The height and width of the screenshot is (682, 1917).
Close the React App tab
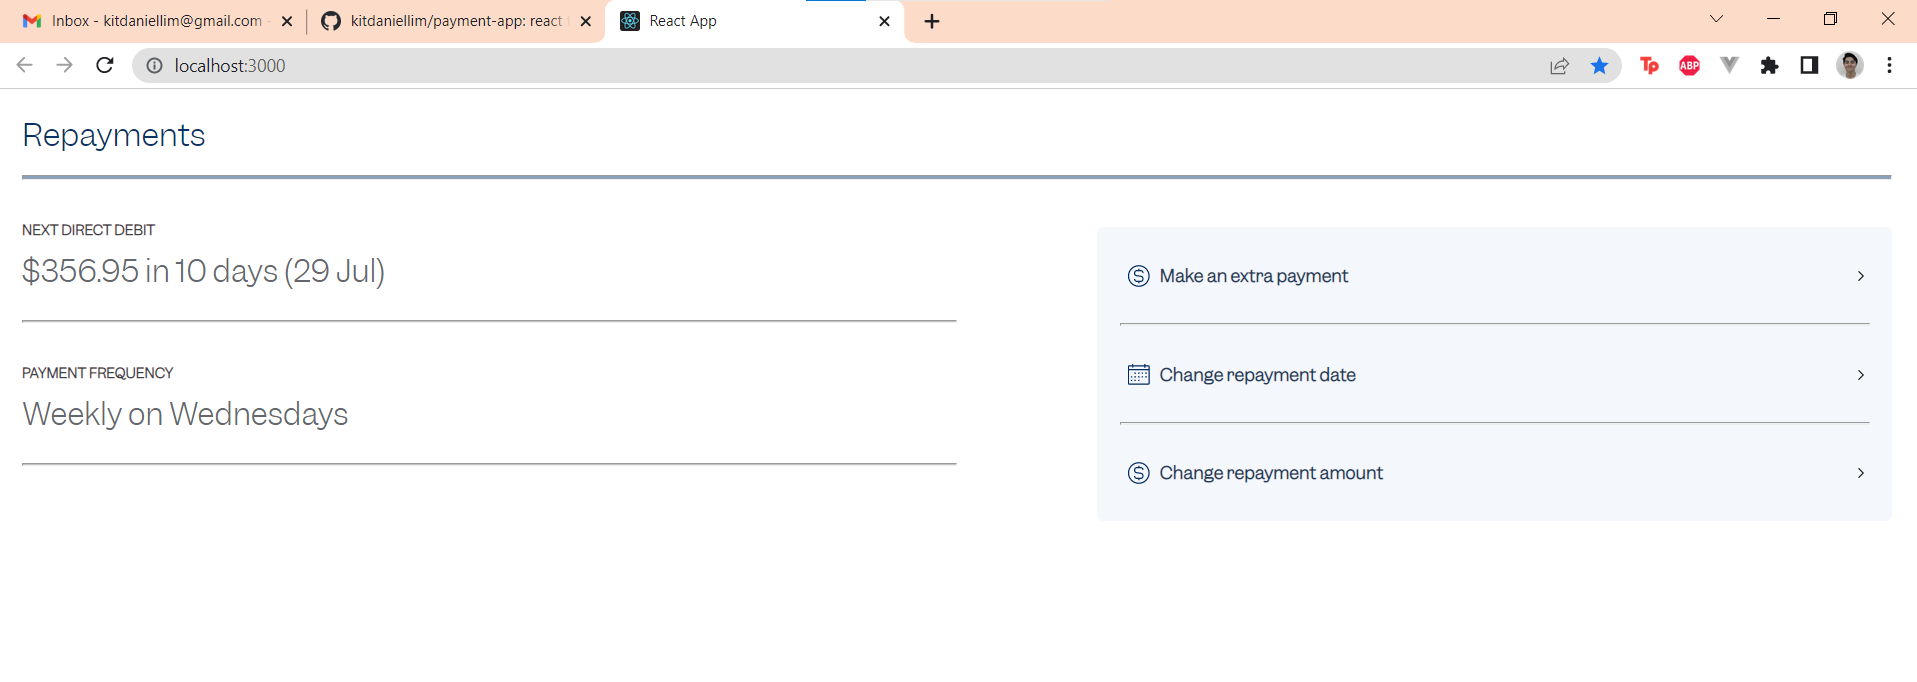884,21
